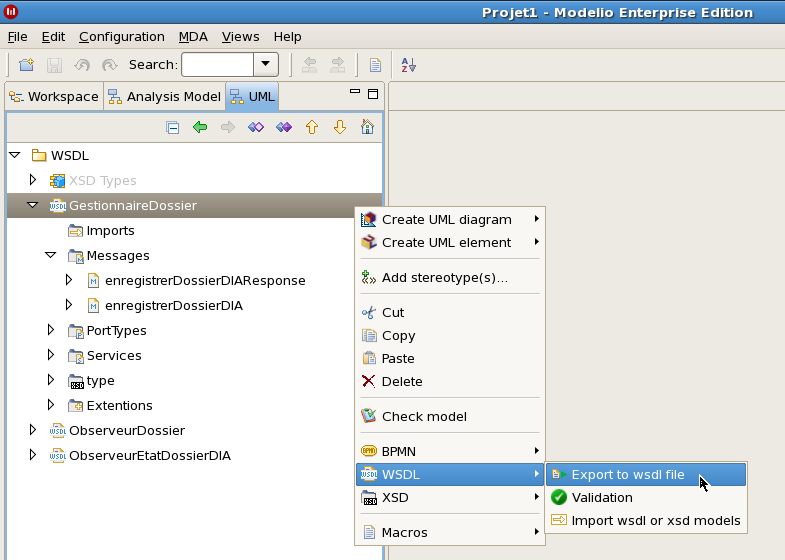This screenshot has height=560, width=785.
Task: Collapse the WSDL root folder
Action: pyautogui.click(x=15, y=155)
